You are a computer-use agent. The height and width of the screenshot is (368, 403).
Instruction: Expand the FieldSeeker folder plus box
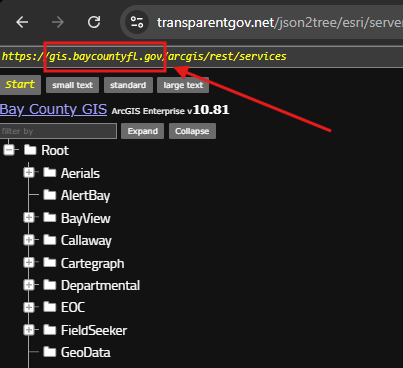click(x=29, y=330)
